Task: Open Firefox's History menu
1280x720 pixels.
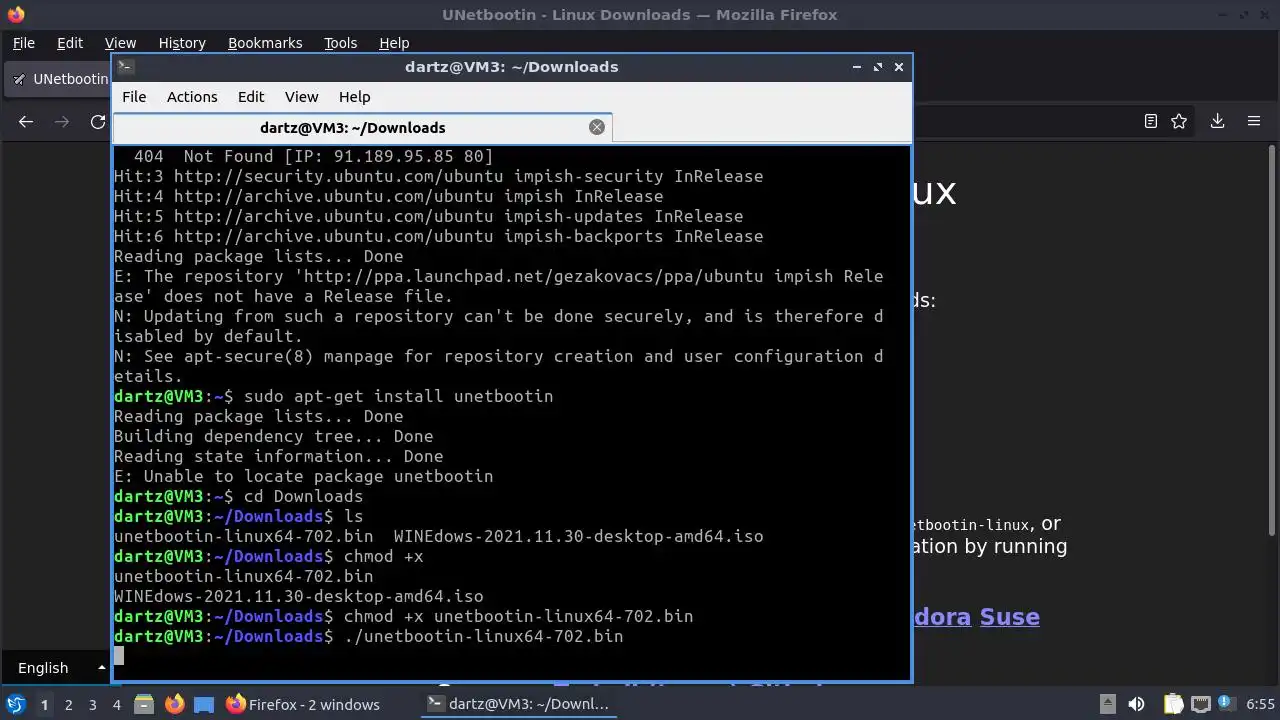Action: point(182,43)
